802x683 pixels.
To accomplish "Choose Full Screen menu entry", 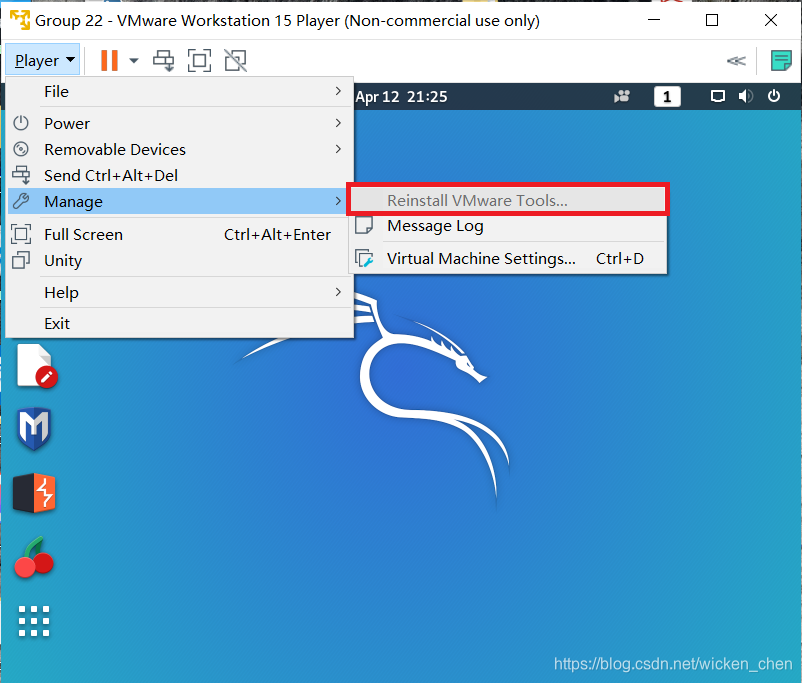I will point(180,234).
